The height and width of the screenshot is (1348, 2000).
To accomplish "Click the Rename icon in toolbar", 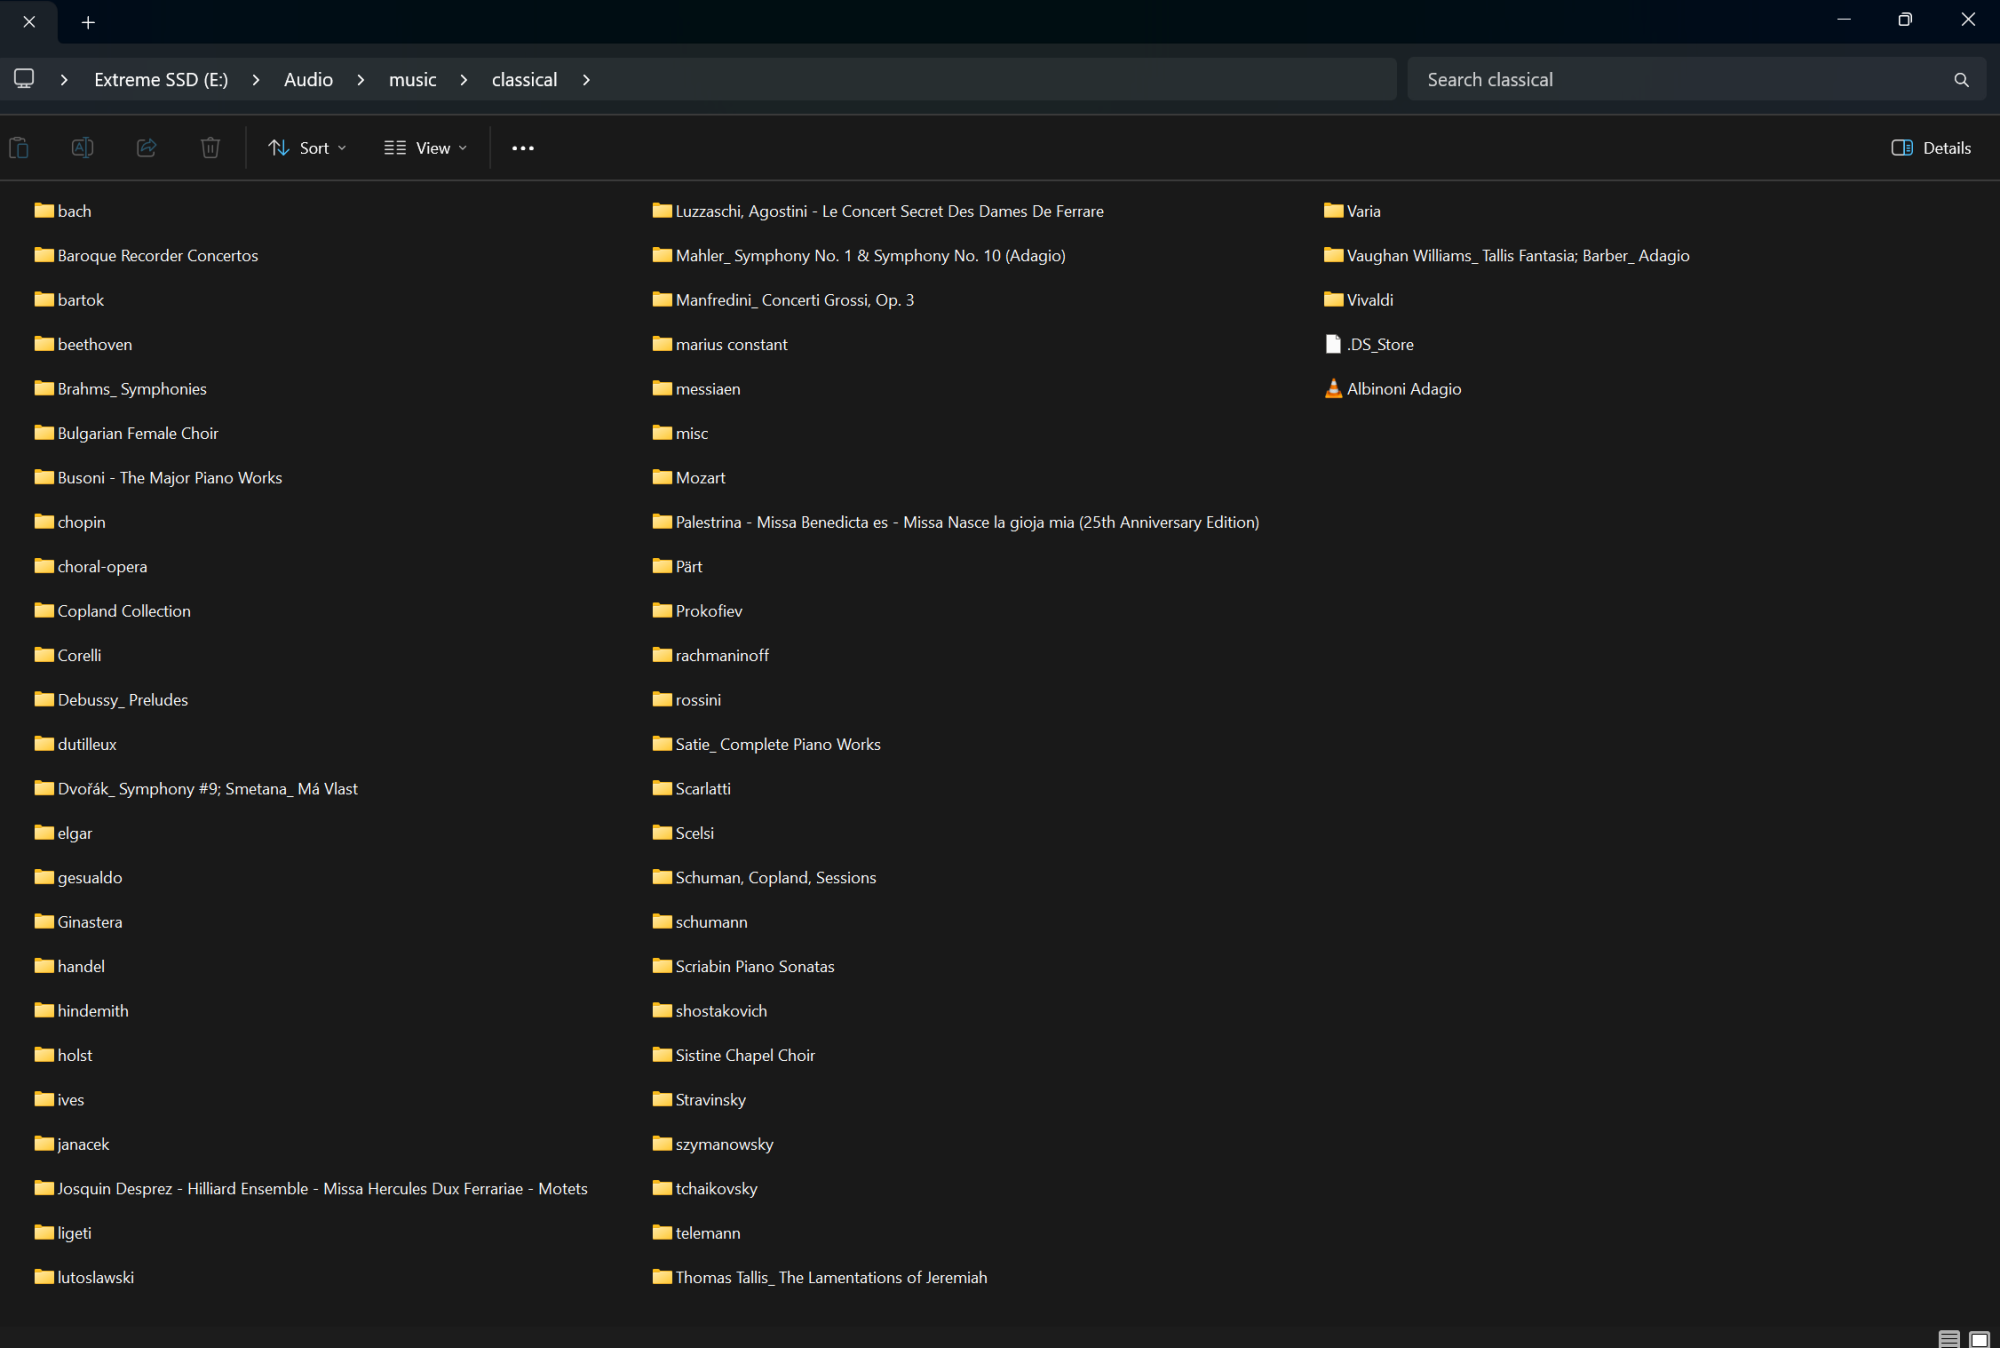I will [x=83, y=148].
